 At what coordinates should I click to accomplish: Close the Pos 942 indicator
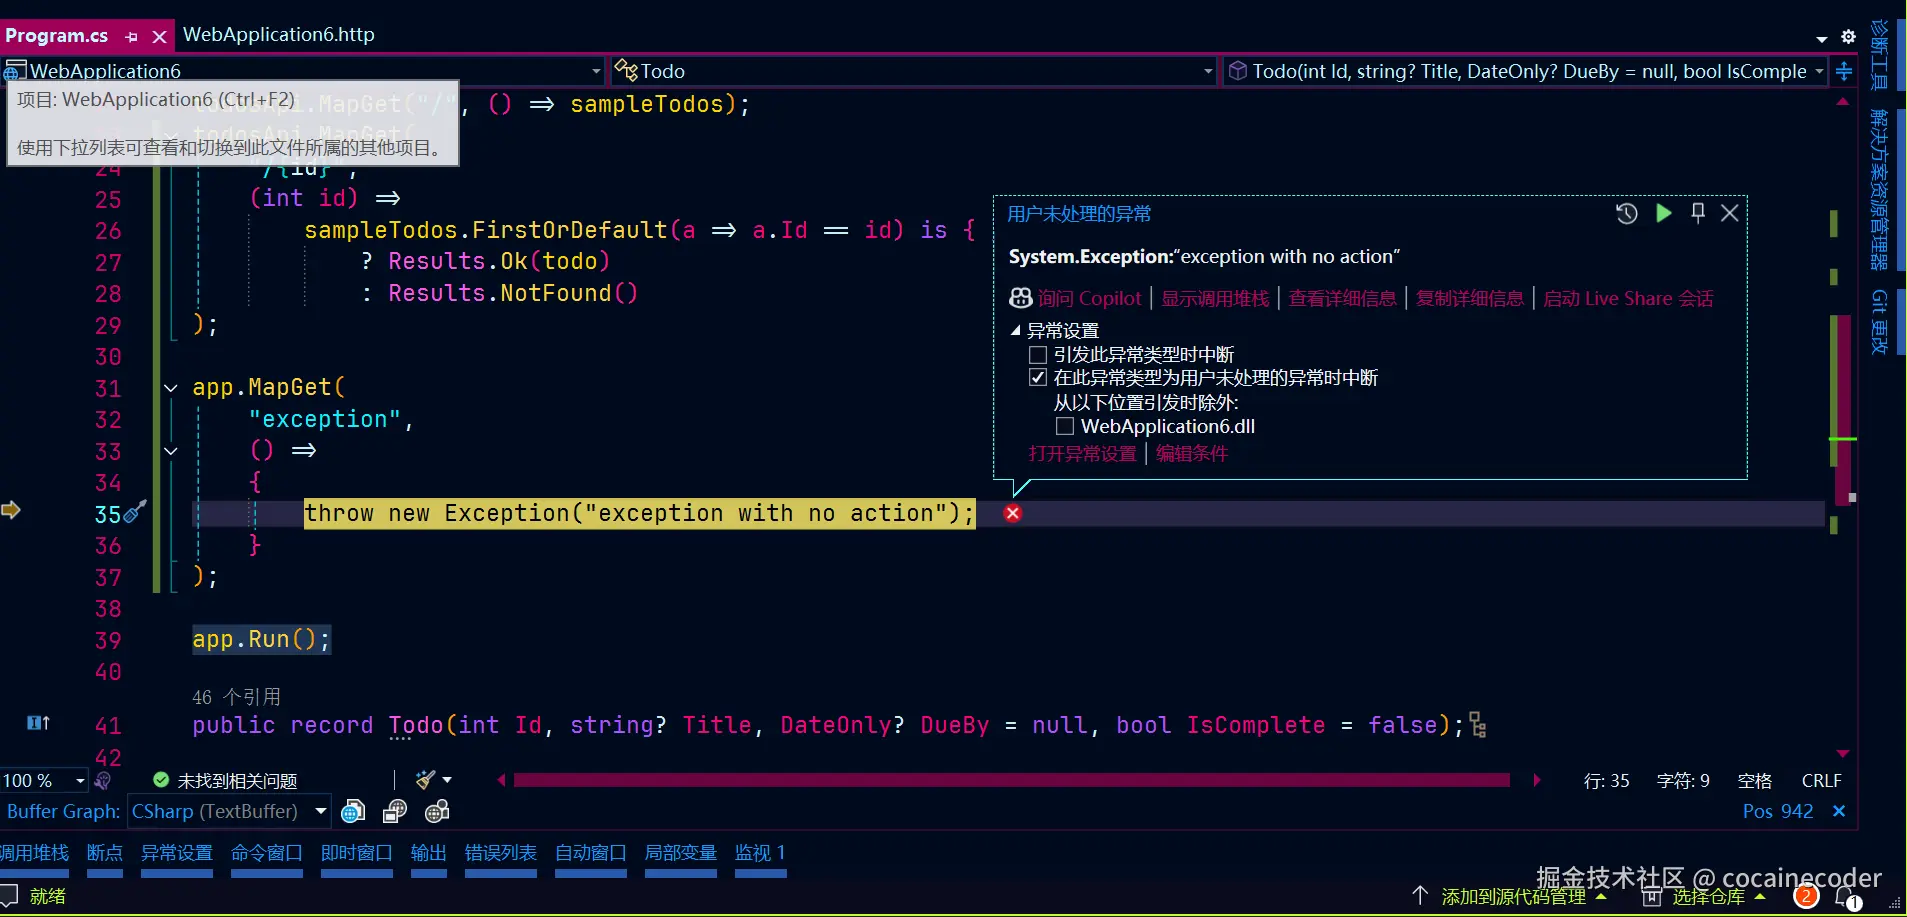click(x=1839, y=811)
